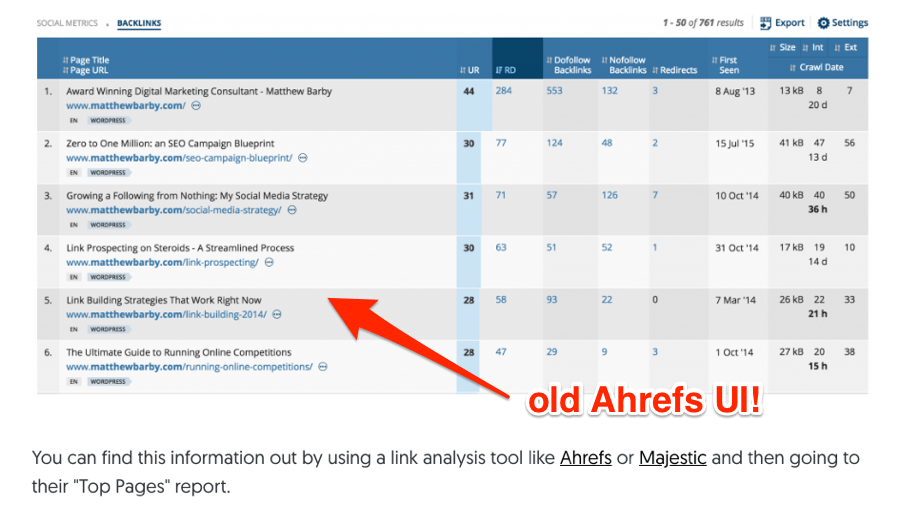Open the Ahrefs link in the paragraph

585,457
